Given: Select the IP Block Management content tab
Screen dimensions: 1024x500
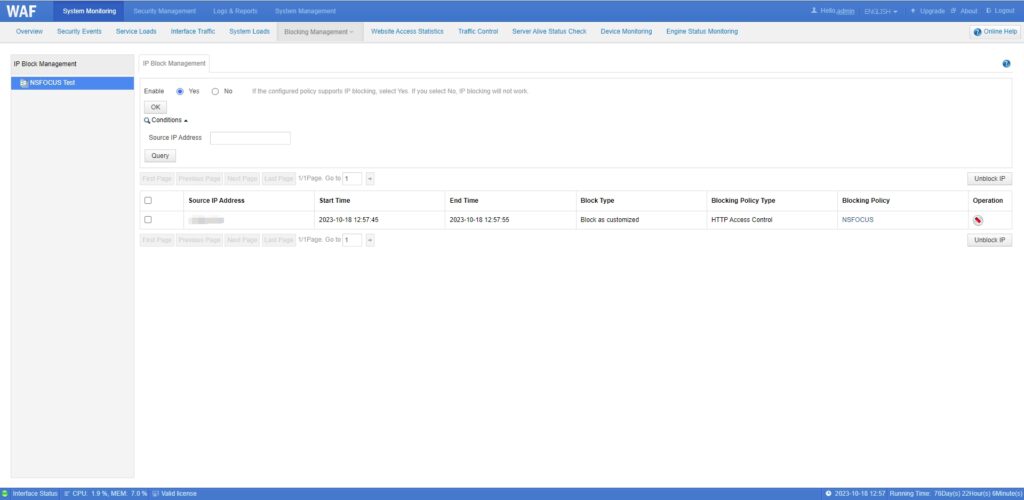Looking at the screenshot, I should click(174, 63).
